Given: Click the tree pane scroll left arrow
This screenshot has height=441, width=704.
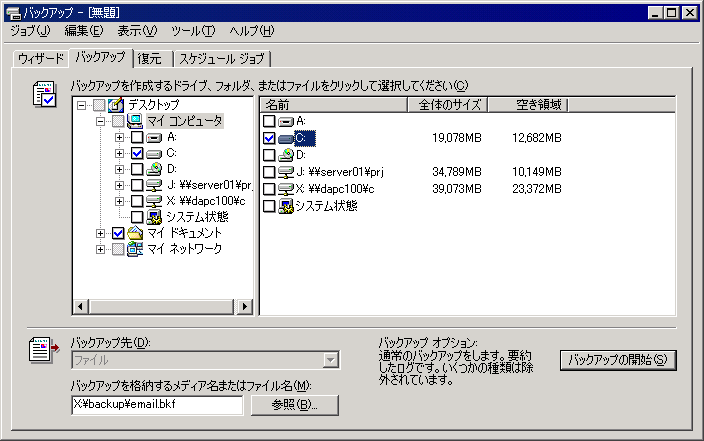Looking at the screenshot, I should pyautogui.click(x=80, y=307).
